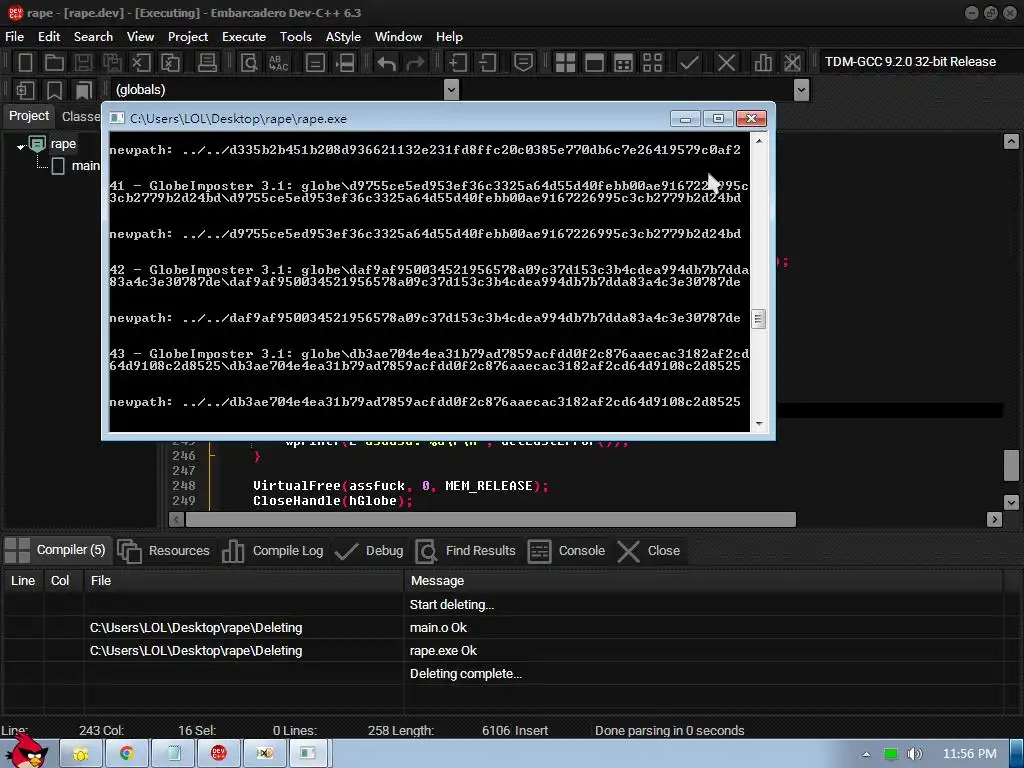Screen dimensions: 1024x768
Task: Click the Insert snippet toolbar icon
Action: [25, 90]
